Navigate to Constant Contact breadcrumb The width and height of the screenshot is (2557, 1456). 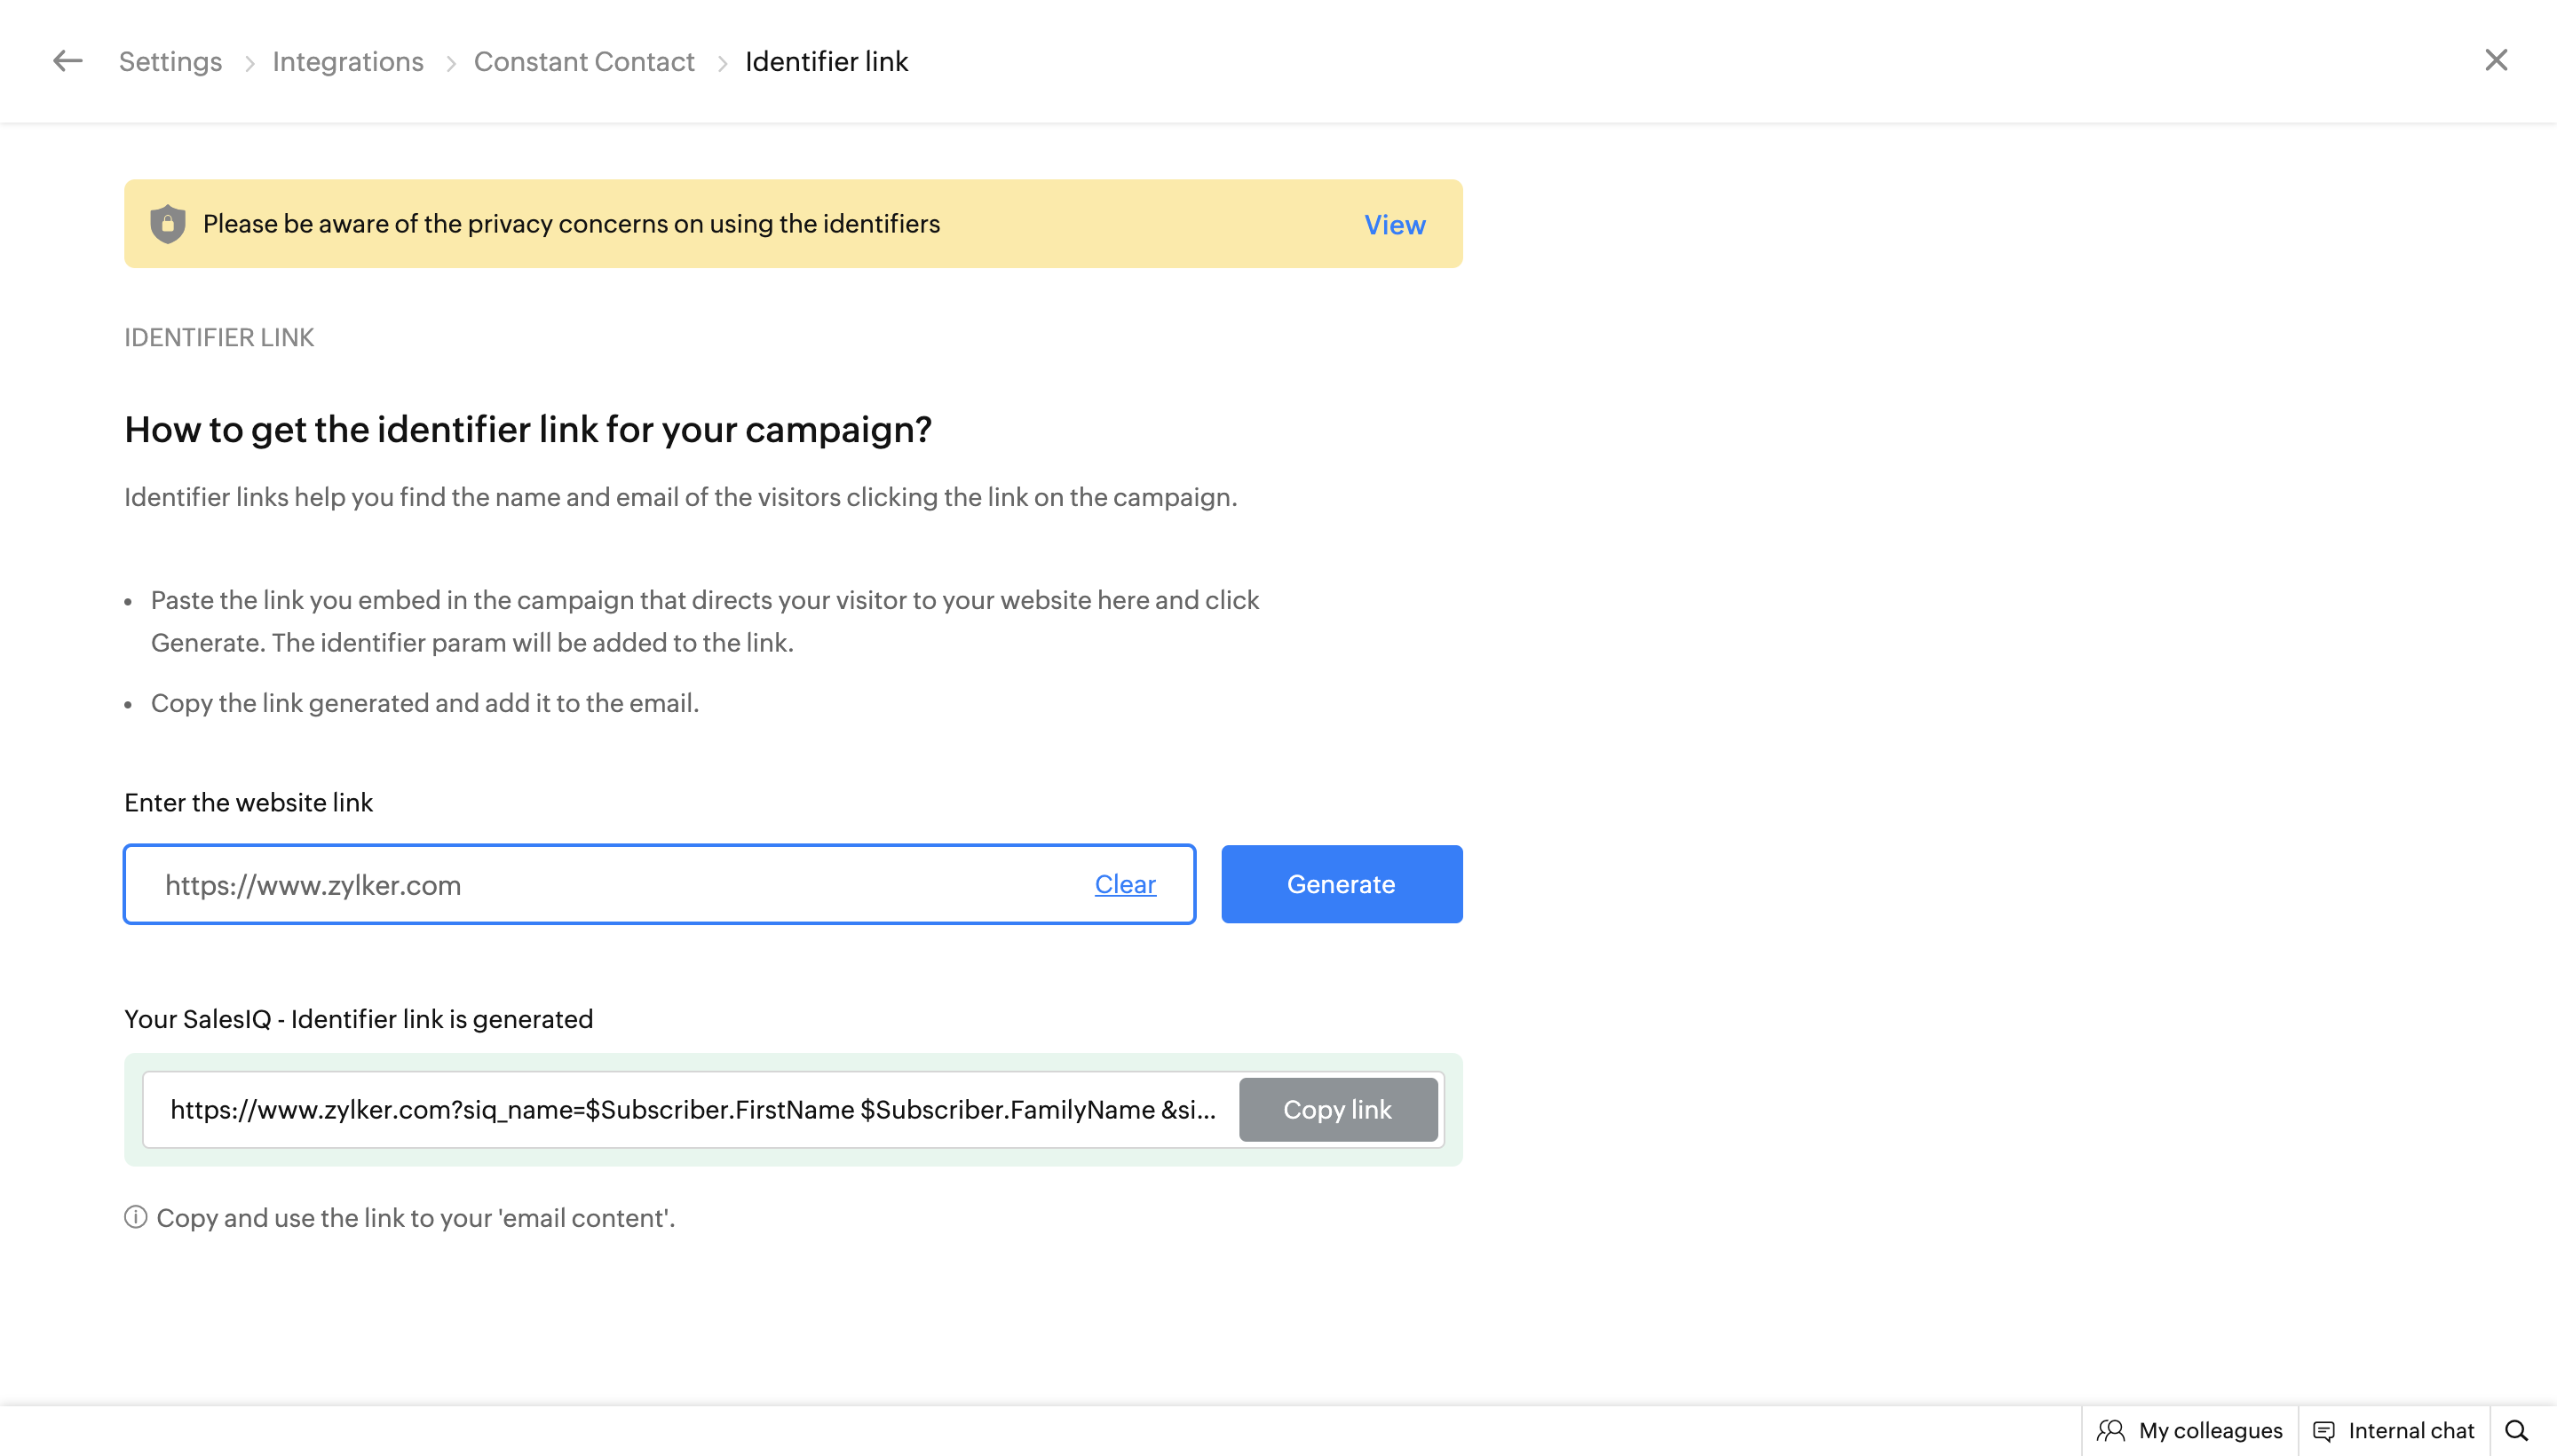click(583, 62)
